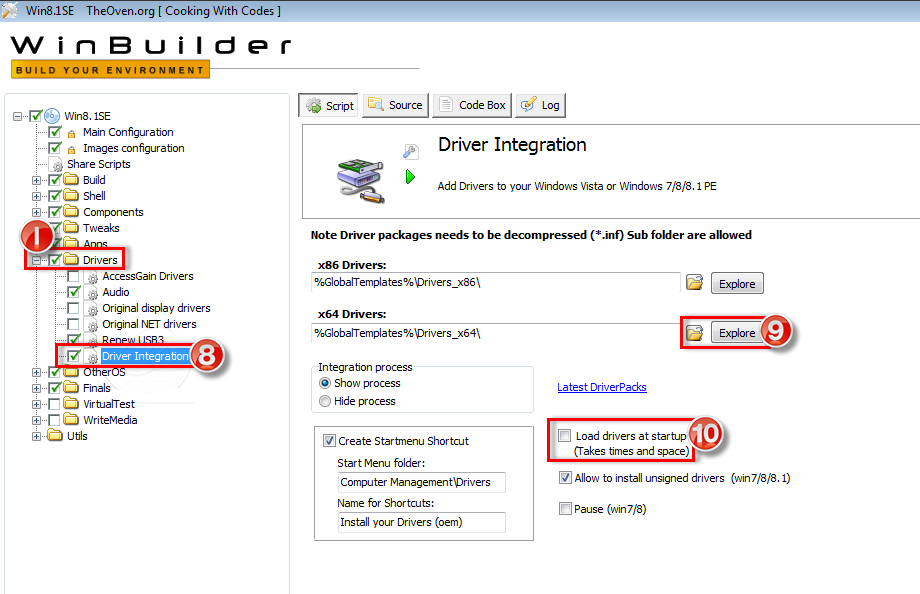Expand the VirtualTest folder node
Screen dimensions: 920x594
[x=36, y=404]
